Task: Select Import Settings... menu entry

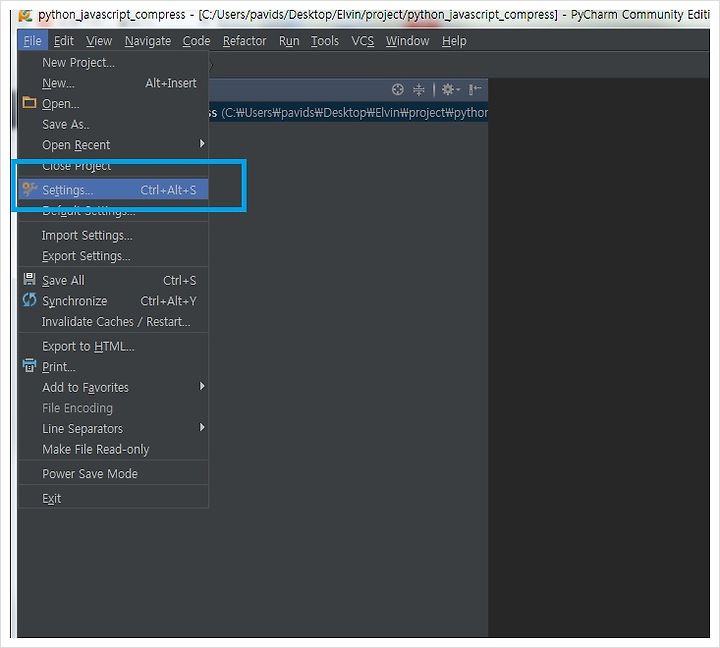Action: pos(113,235)
